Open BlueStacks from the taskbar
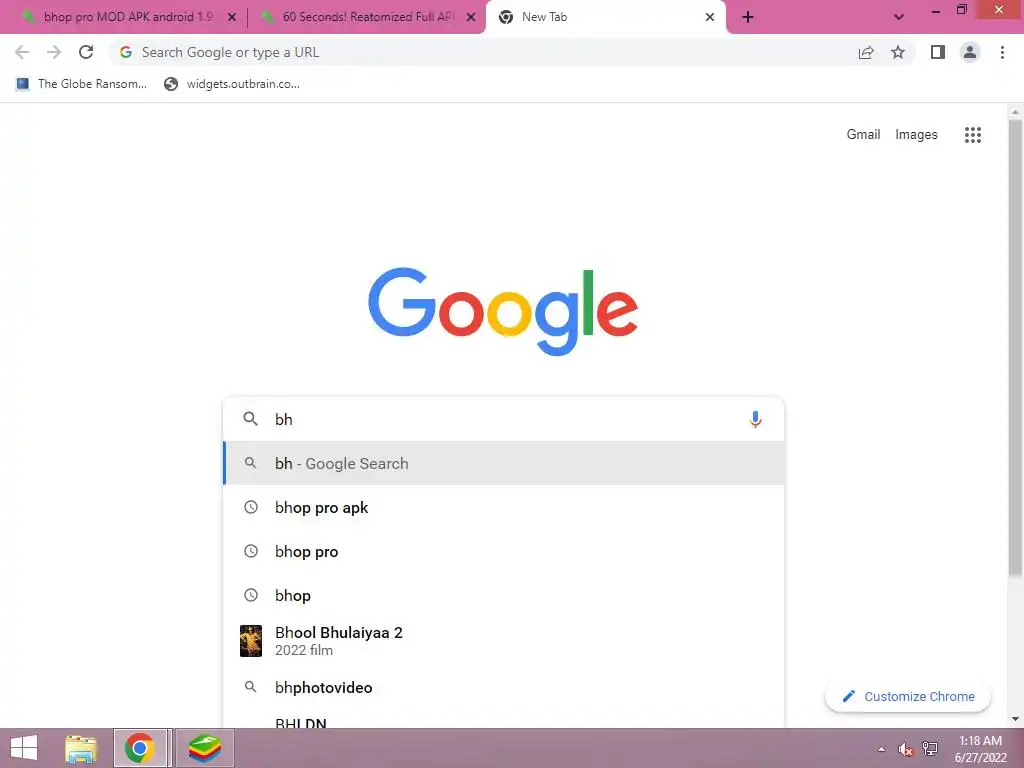The width and height of the screenshot is (1024, 768). pyautogui.click(x=205, y=748)
